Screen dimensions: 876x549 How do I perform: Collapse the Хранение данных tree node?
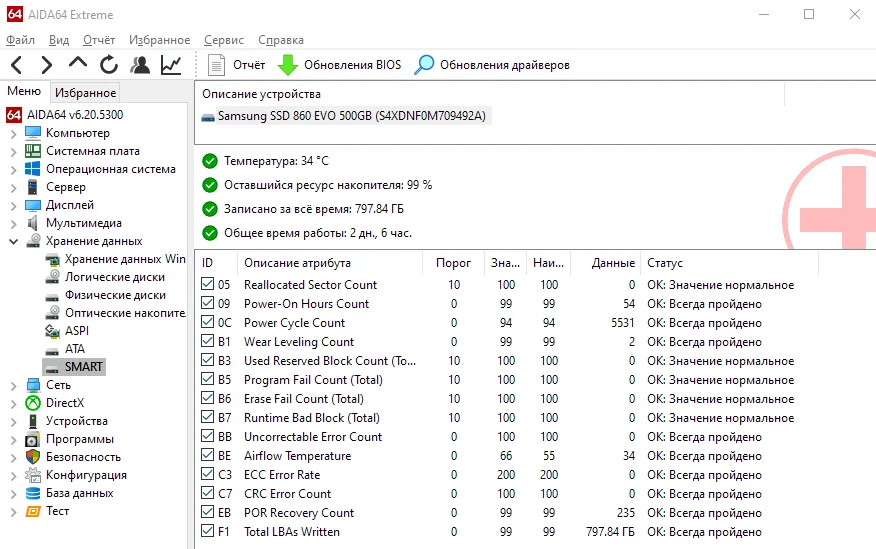[x=14, y=242]
